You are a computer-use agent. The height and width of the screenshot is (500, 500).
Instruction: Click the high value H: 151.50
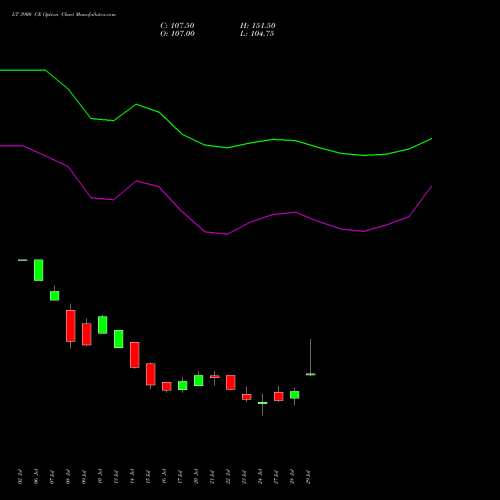(258, 26)
